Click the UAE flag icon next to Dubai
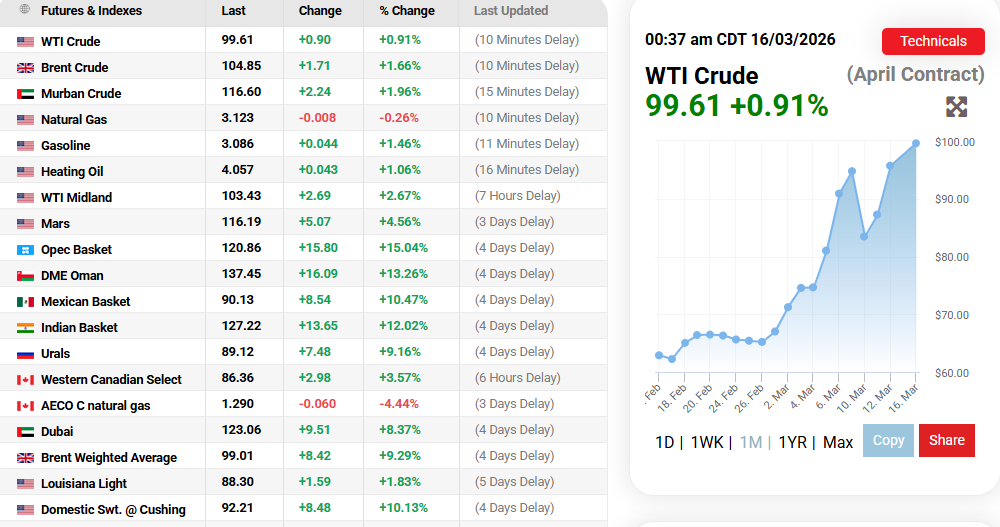1000x527 pixels. 26,432
